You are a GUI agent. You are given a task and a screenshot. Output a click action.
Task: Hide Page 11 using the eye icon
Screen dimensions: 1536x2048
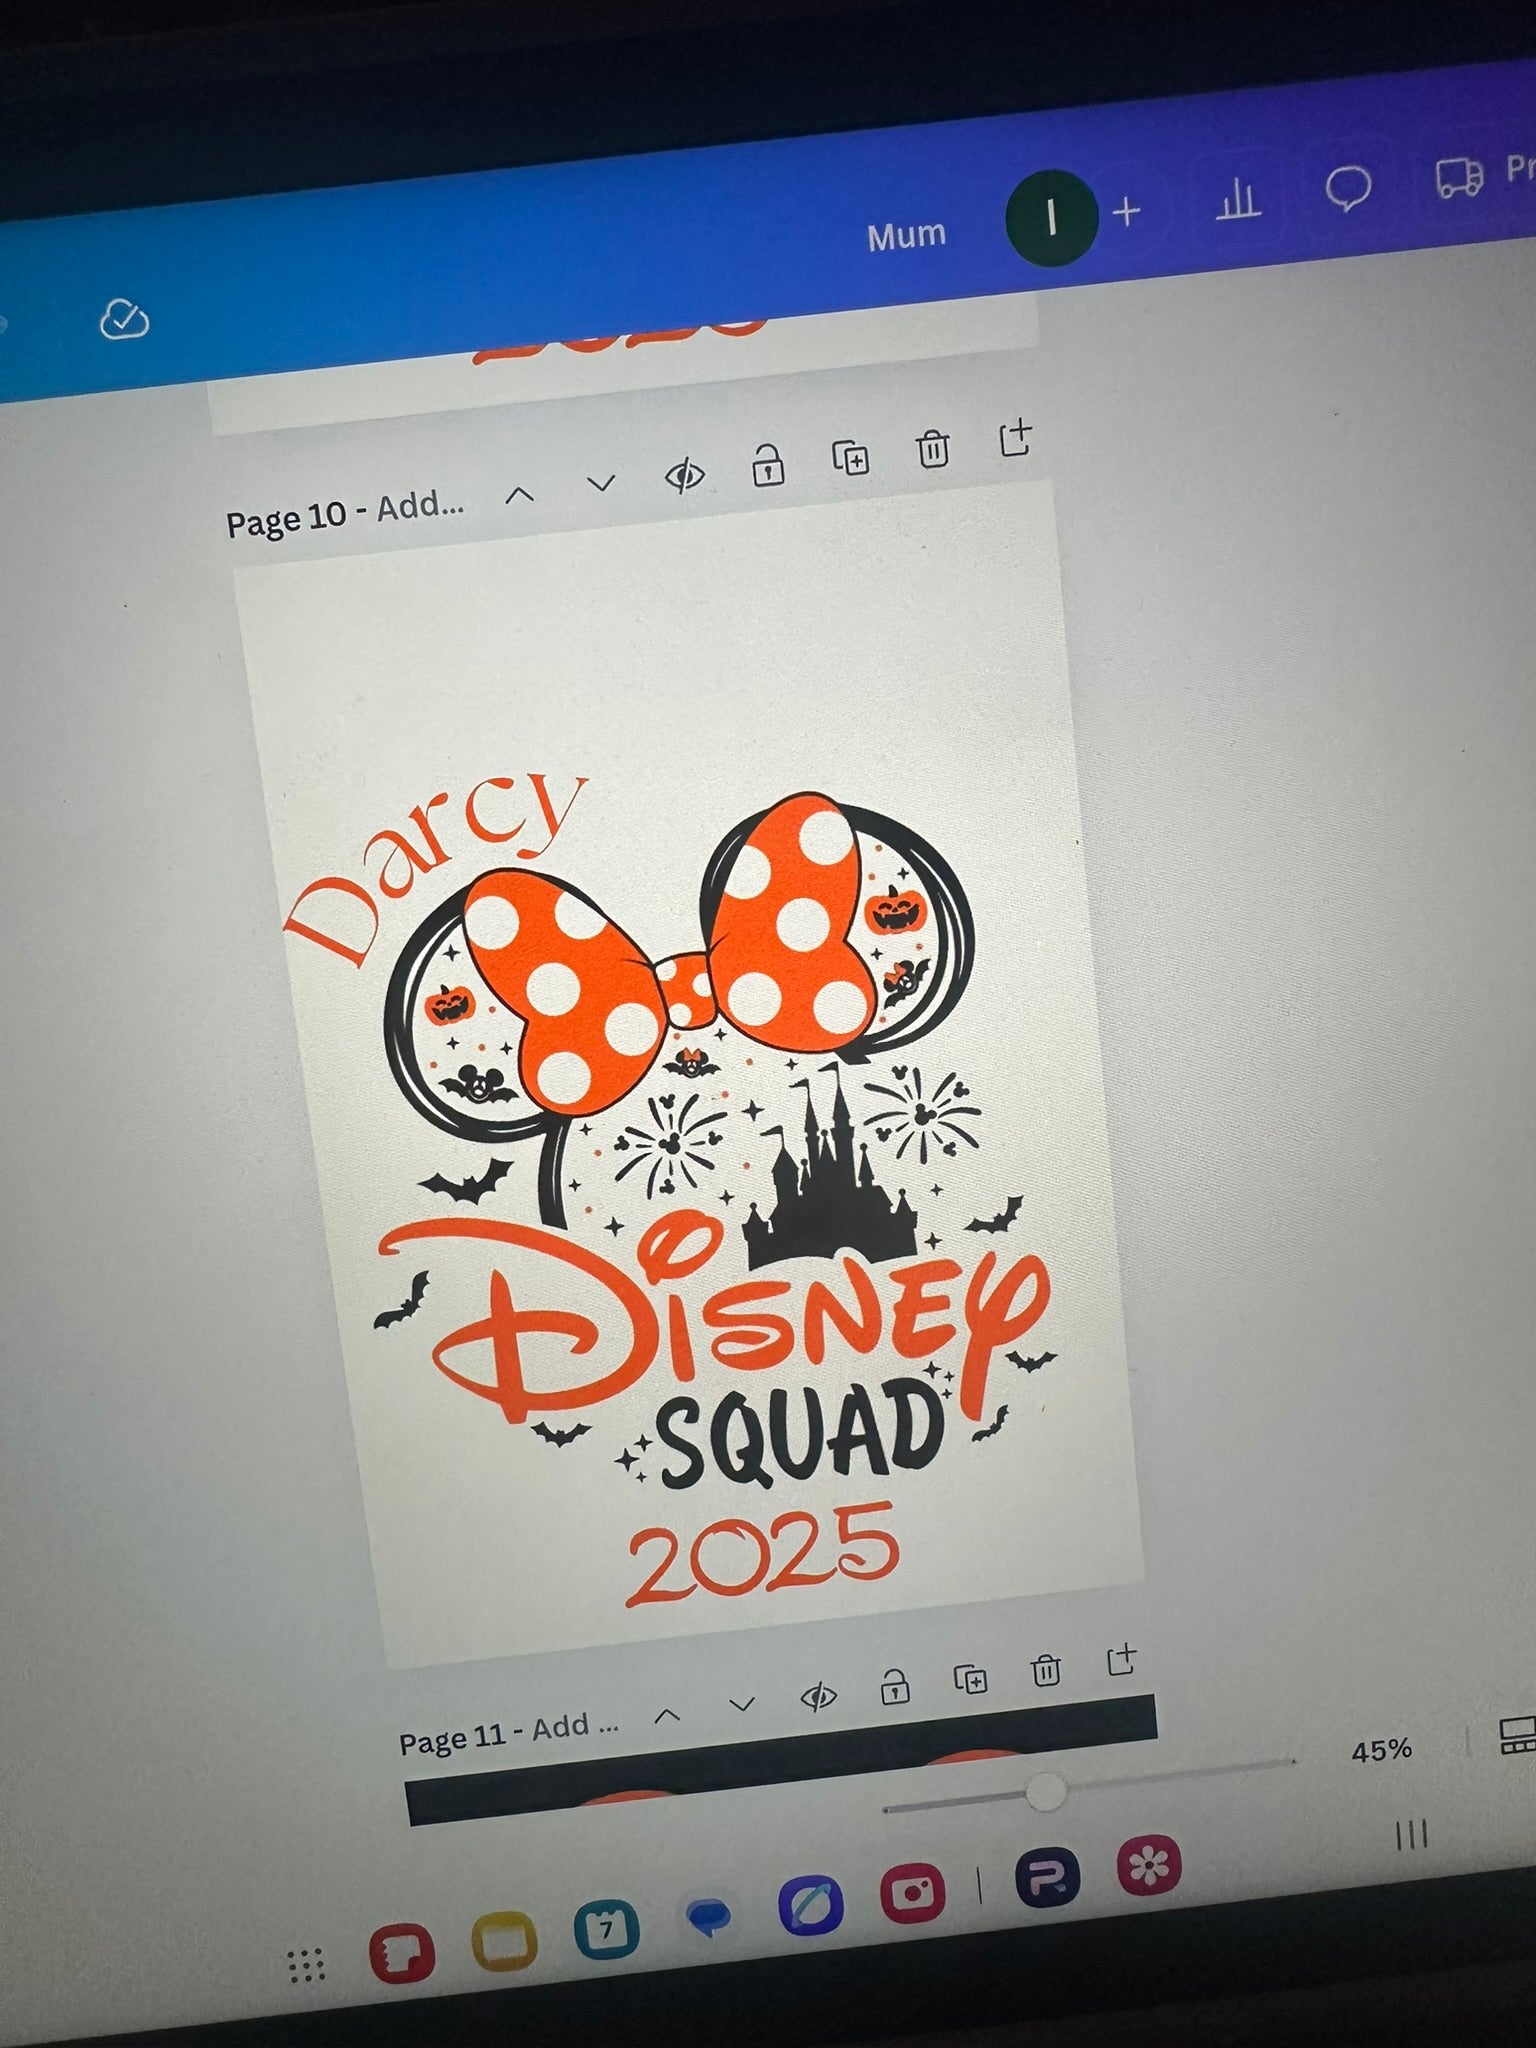(x=819, y=1696)
